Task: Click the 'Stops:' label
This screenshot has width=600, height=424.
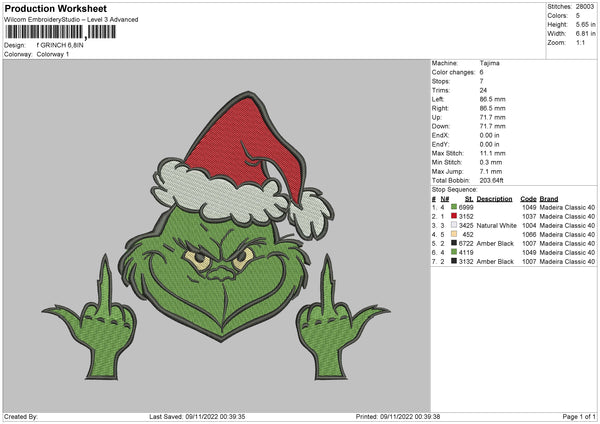Action: click(x=441, y=81)
